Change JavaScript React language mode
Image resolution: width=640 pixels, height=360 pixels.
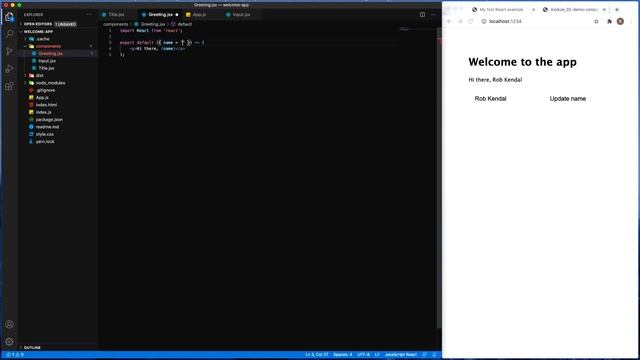coord(400,355)
